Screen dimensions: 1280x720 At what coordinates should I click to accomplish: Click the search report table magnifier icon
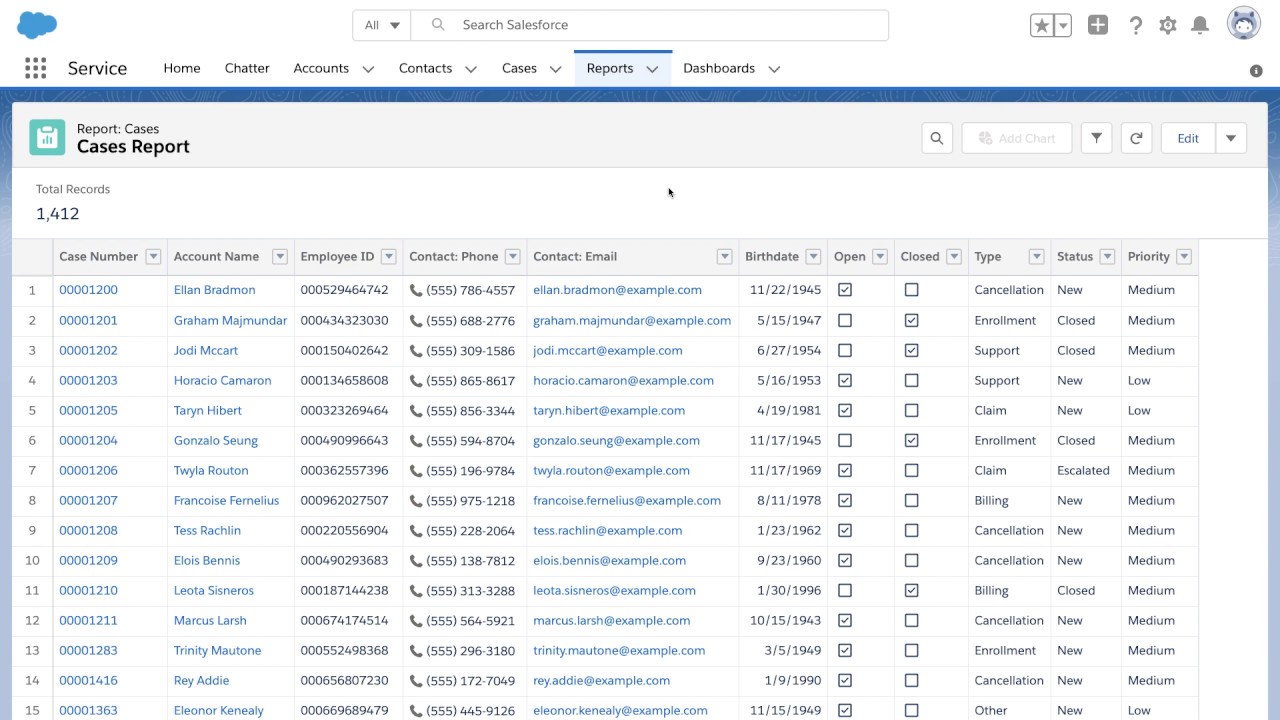point(937,138)
